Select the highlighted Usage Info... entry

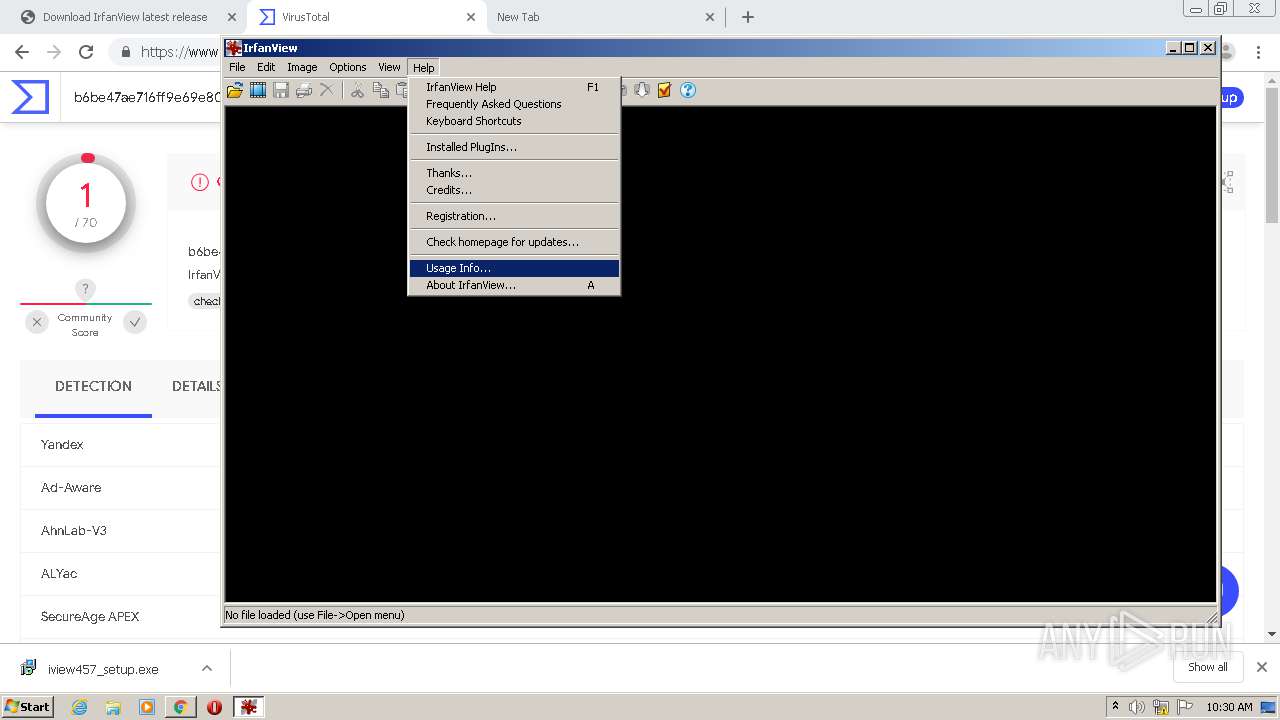tap(515, 268)
